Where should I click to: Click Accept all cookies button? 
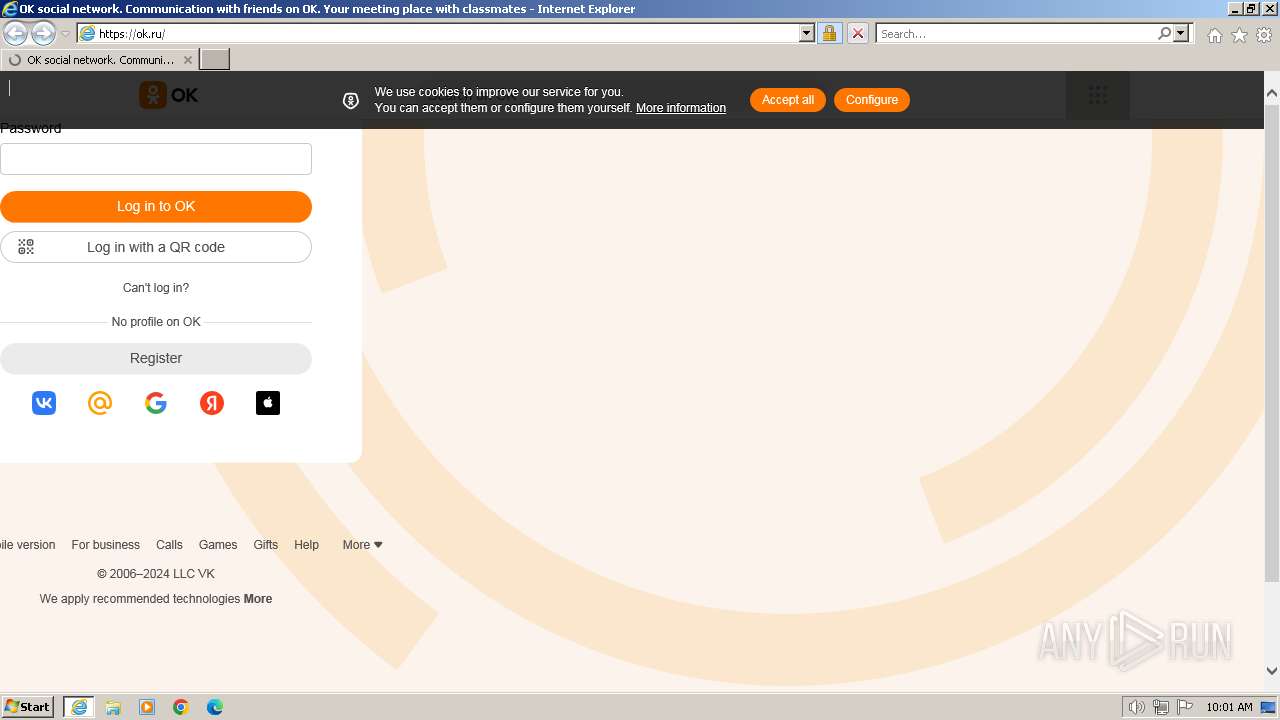(788, 100)
